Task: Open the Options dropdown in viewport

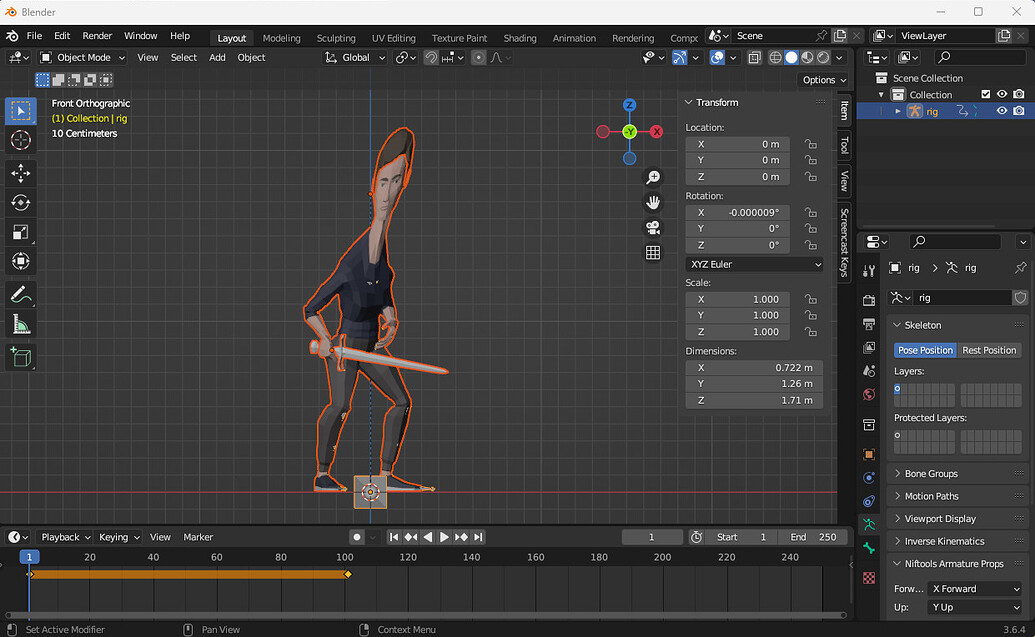Action: (x=824, y=80)
